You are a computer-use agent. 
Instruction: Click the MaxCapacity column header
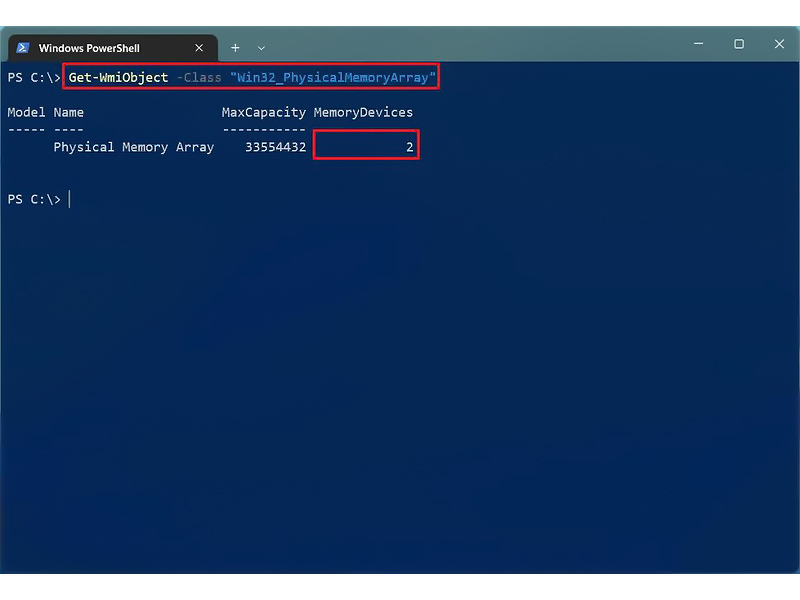click(264, 112)
